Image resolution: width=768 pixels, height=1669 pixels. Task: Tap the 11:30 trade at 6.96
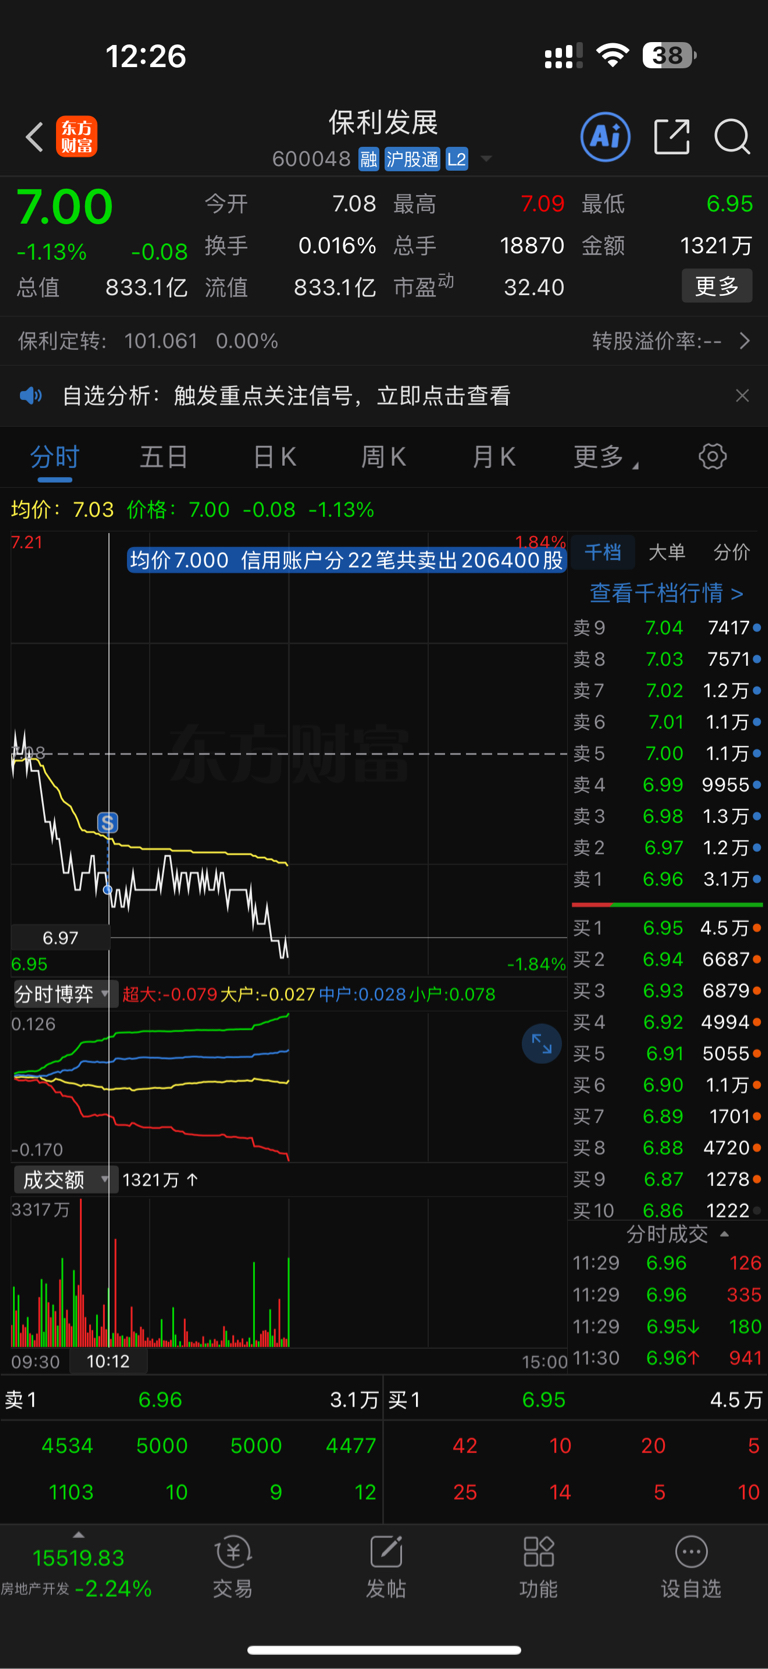tap(667, 1358)
